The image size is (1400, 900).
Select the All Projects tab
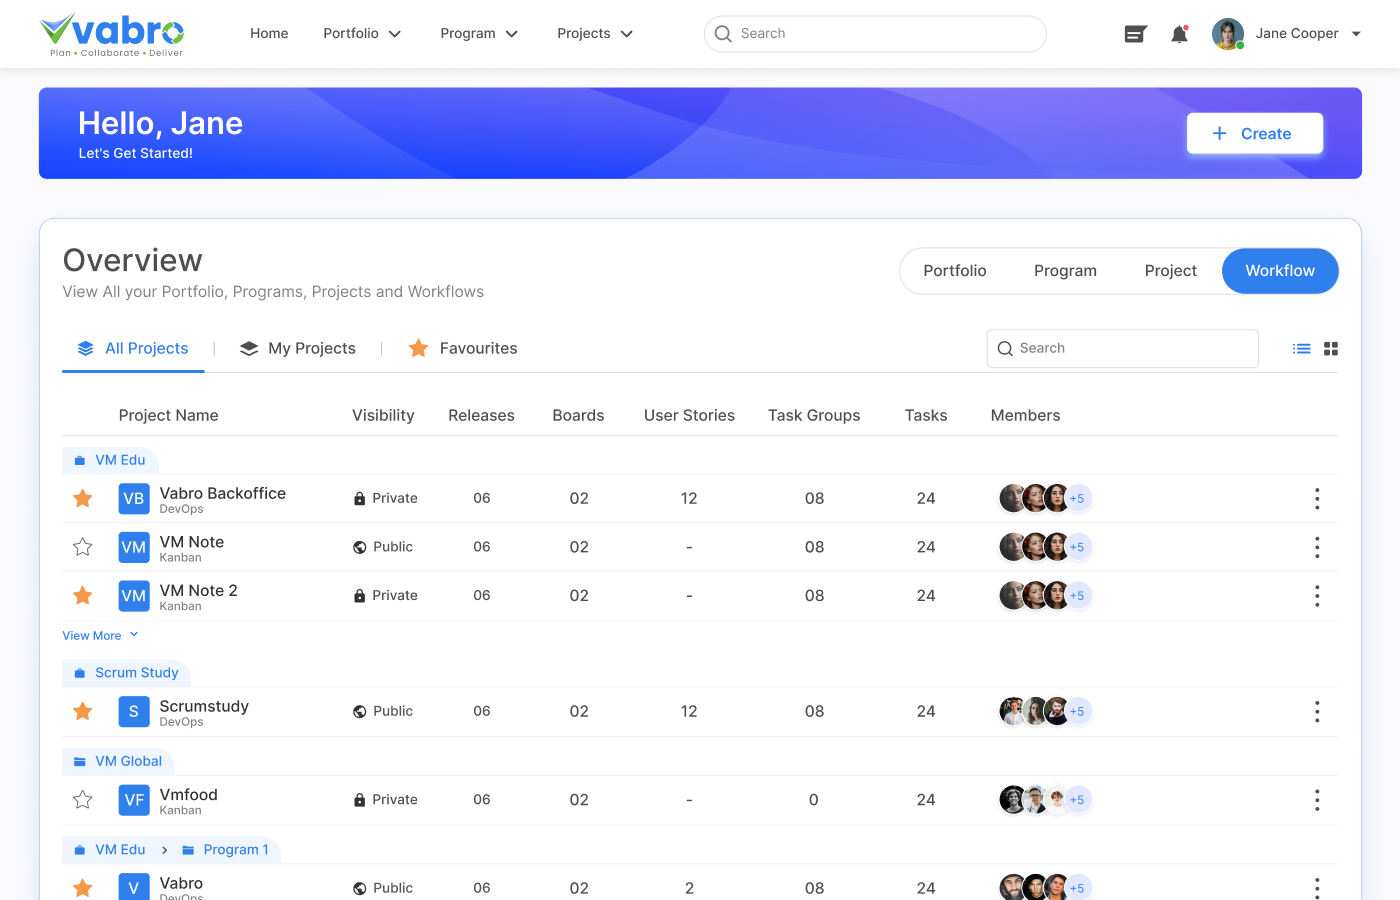tap(133, 348)
